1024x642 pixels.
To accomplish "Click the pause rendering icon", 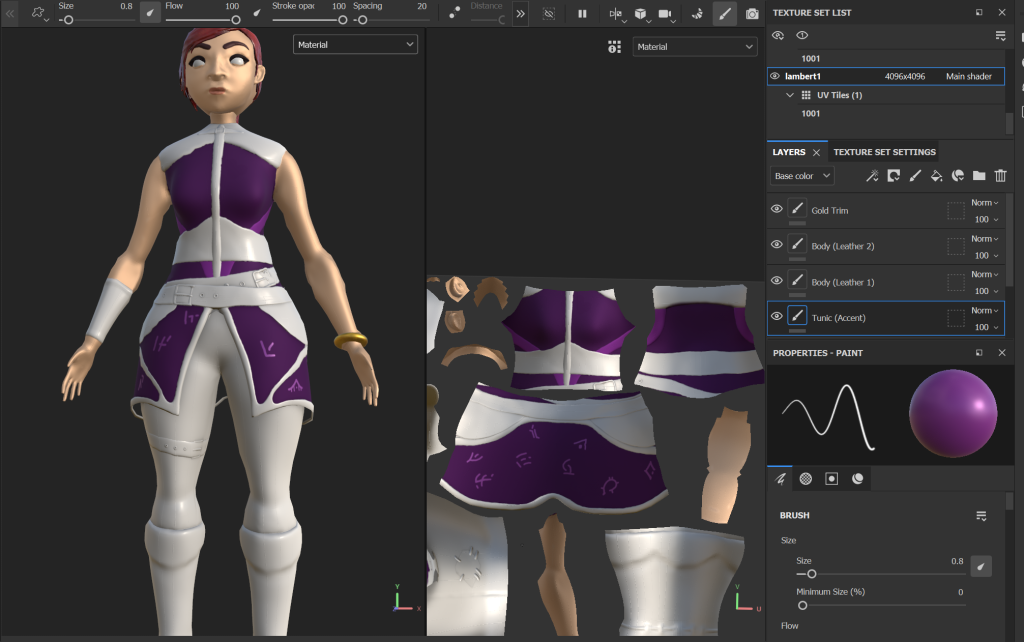I will (582, 14).
